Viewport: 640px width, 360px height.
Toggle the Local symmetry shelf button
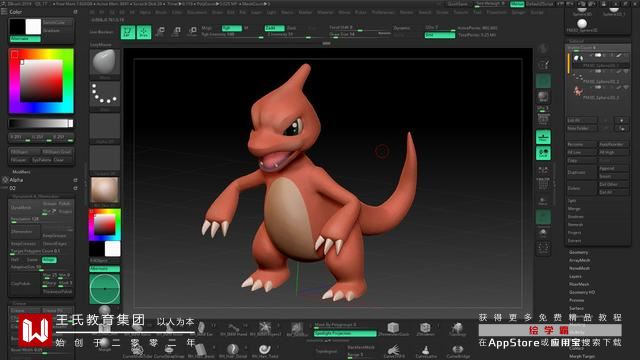543,153
